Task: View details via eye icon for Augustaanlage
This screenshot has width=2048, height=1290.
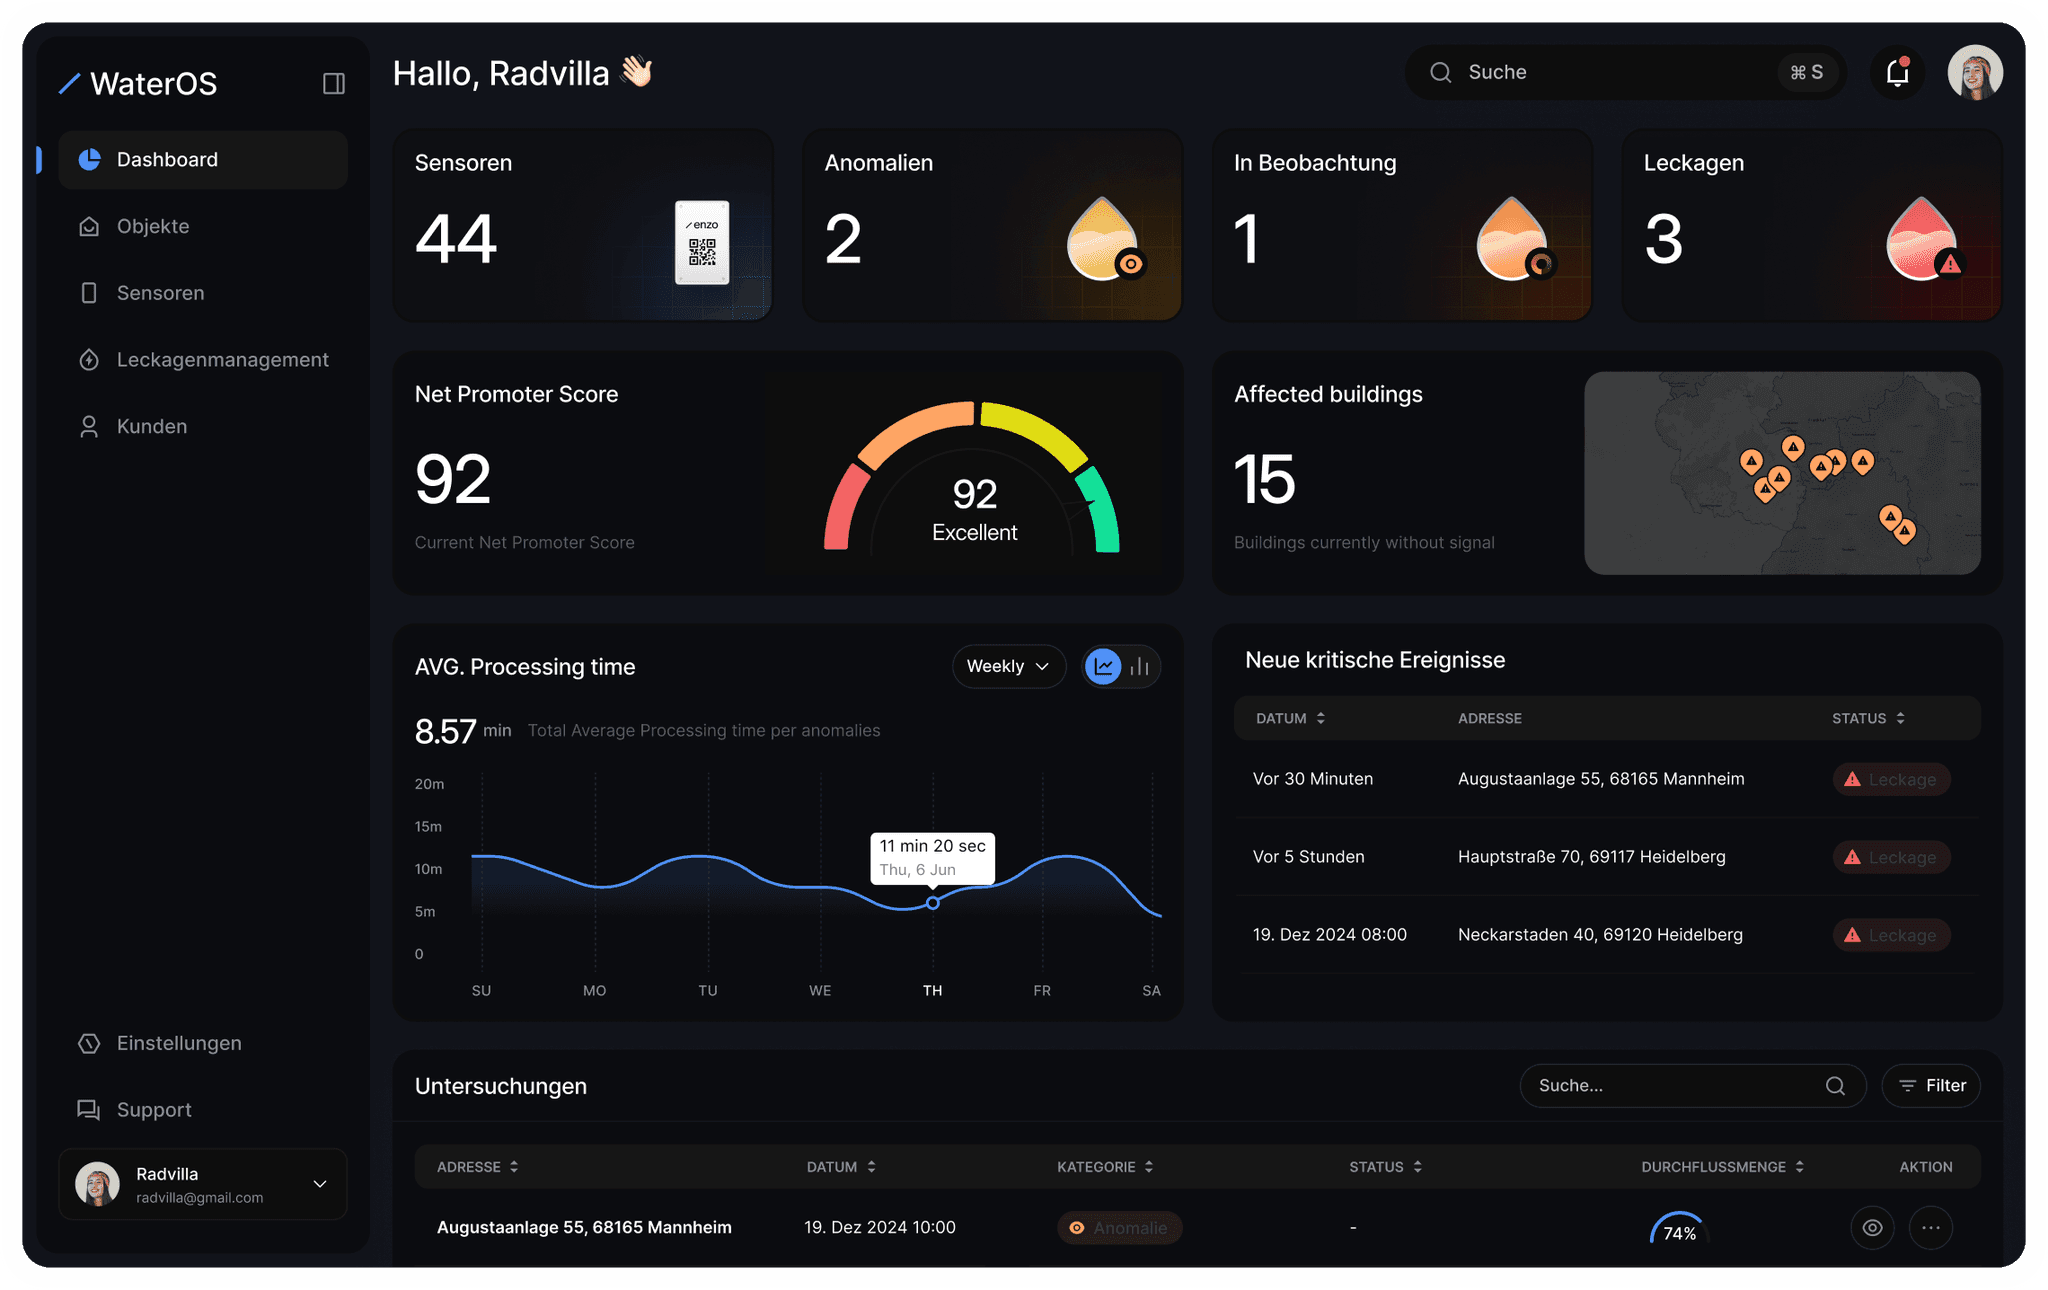Action: pos(1872,1228)
